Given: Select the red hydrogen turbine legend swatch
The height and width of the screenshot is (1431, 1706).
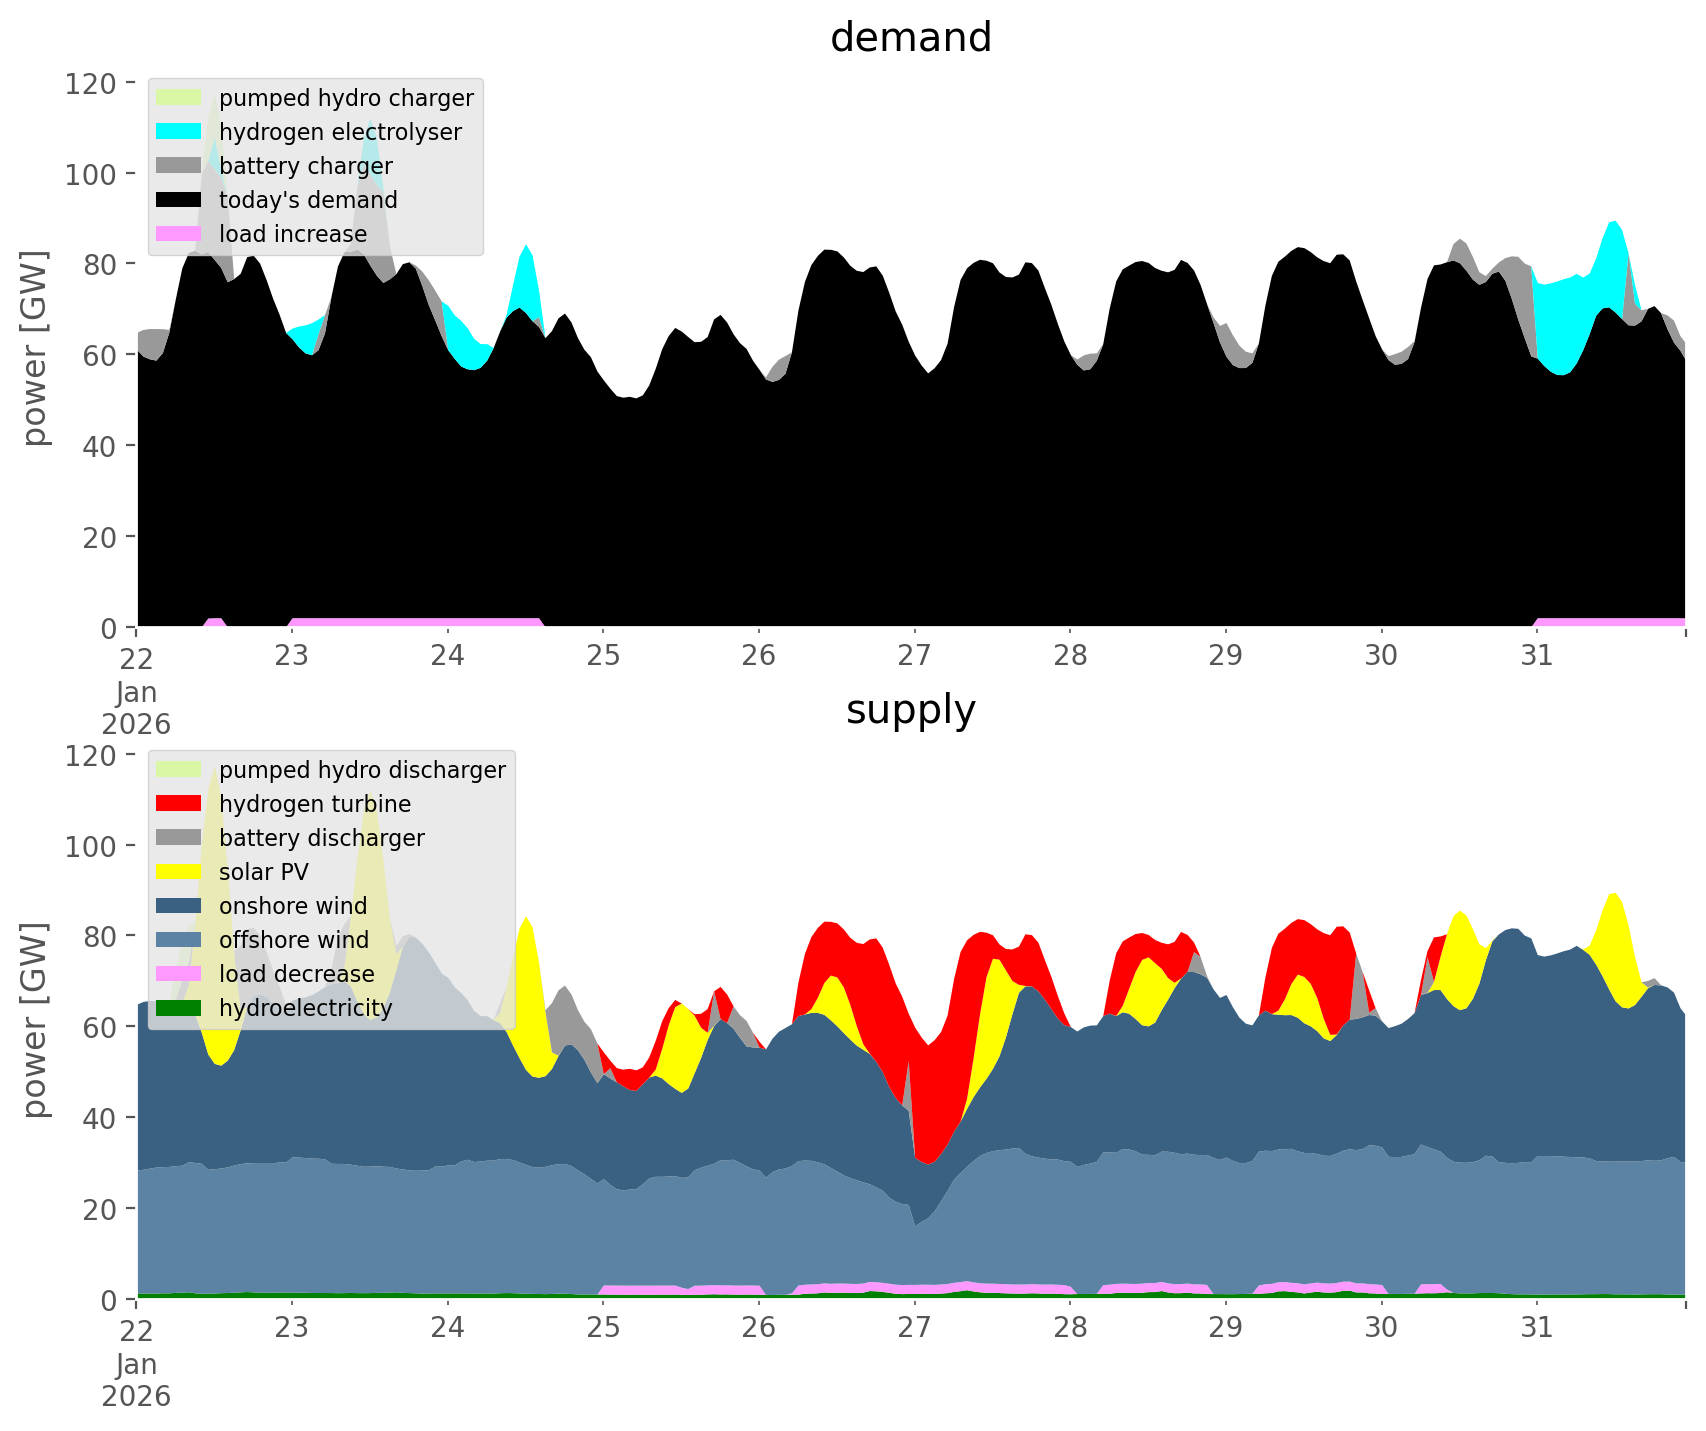Looking at the screenshot, I should pyautogui.click(x=179, y=804).
